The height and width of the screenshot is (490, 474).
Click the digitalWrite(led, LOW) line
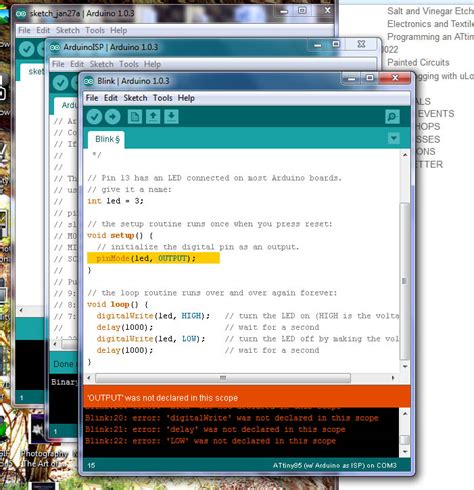tap(151, 339)
